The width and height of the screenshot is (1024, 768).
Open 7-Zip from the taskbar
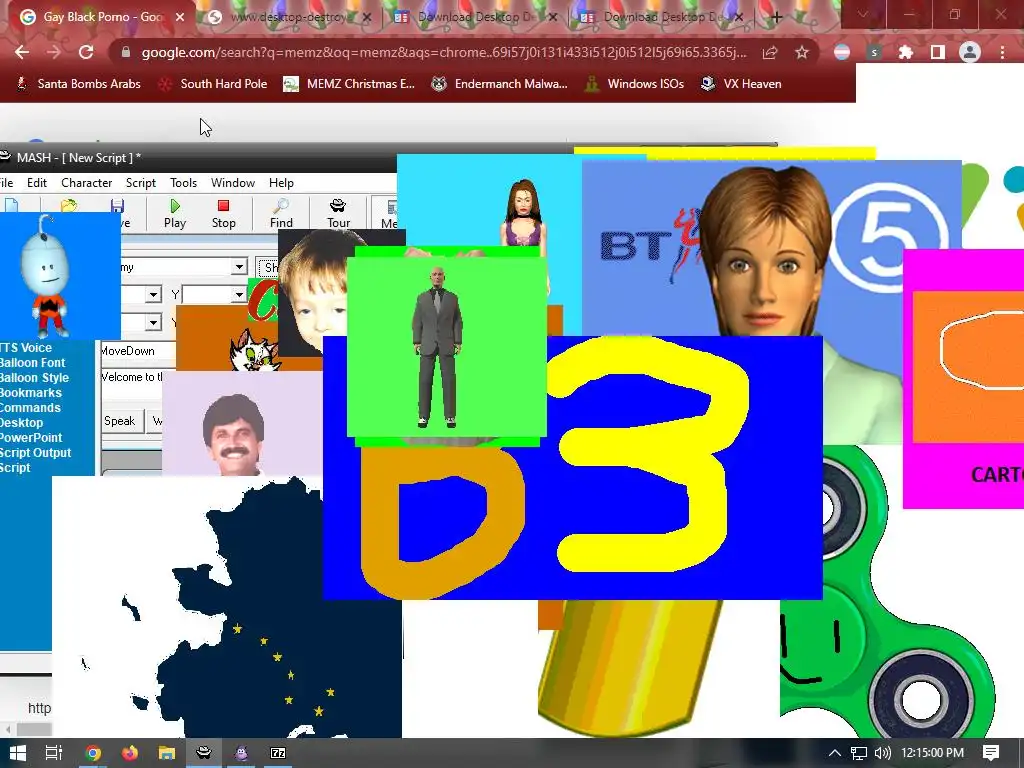point(278,753)
